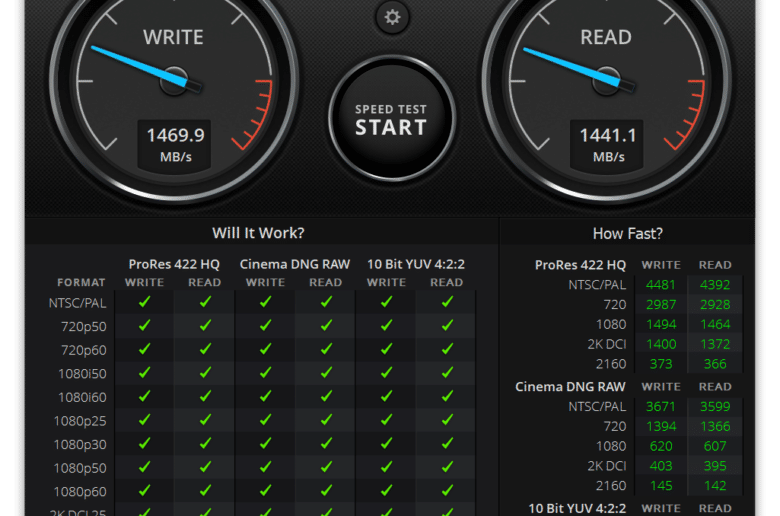780x516 pixels.
Task: Click 10 Bit YUV 4:2:2 header in Will It Work
Action: point(416,264)
